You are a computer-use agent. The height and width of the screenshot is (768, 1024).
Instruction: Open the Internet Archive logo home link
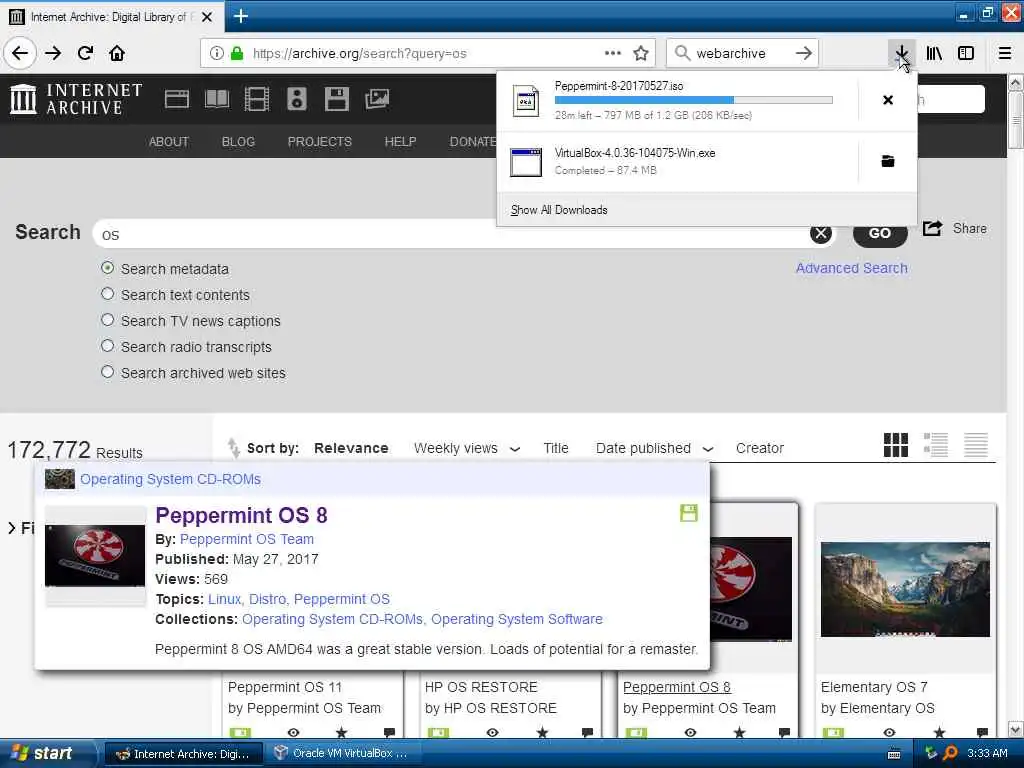(76, 99)
